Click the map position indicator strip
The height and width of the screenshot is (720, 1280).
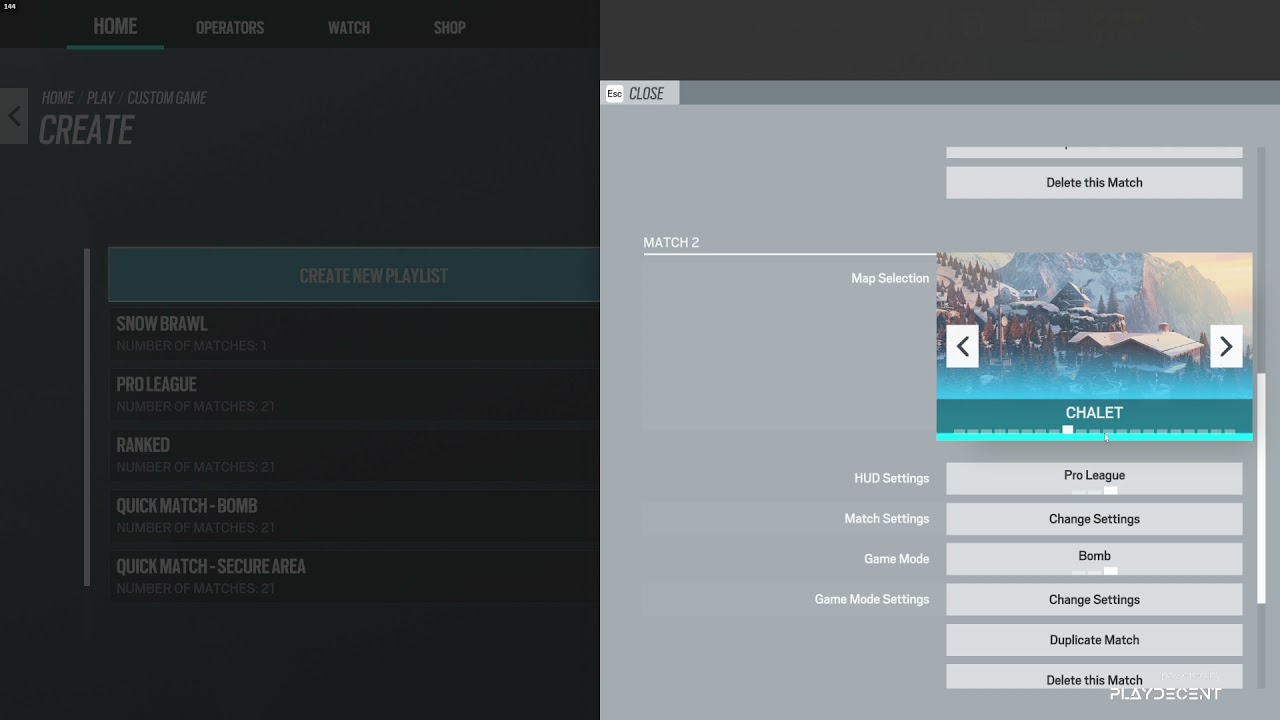(1094, 431)
